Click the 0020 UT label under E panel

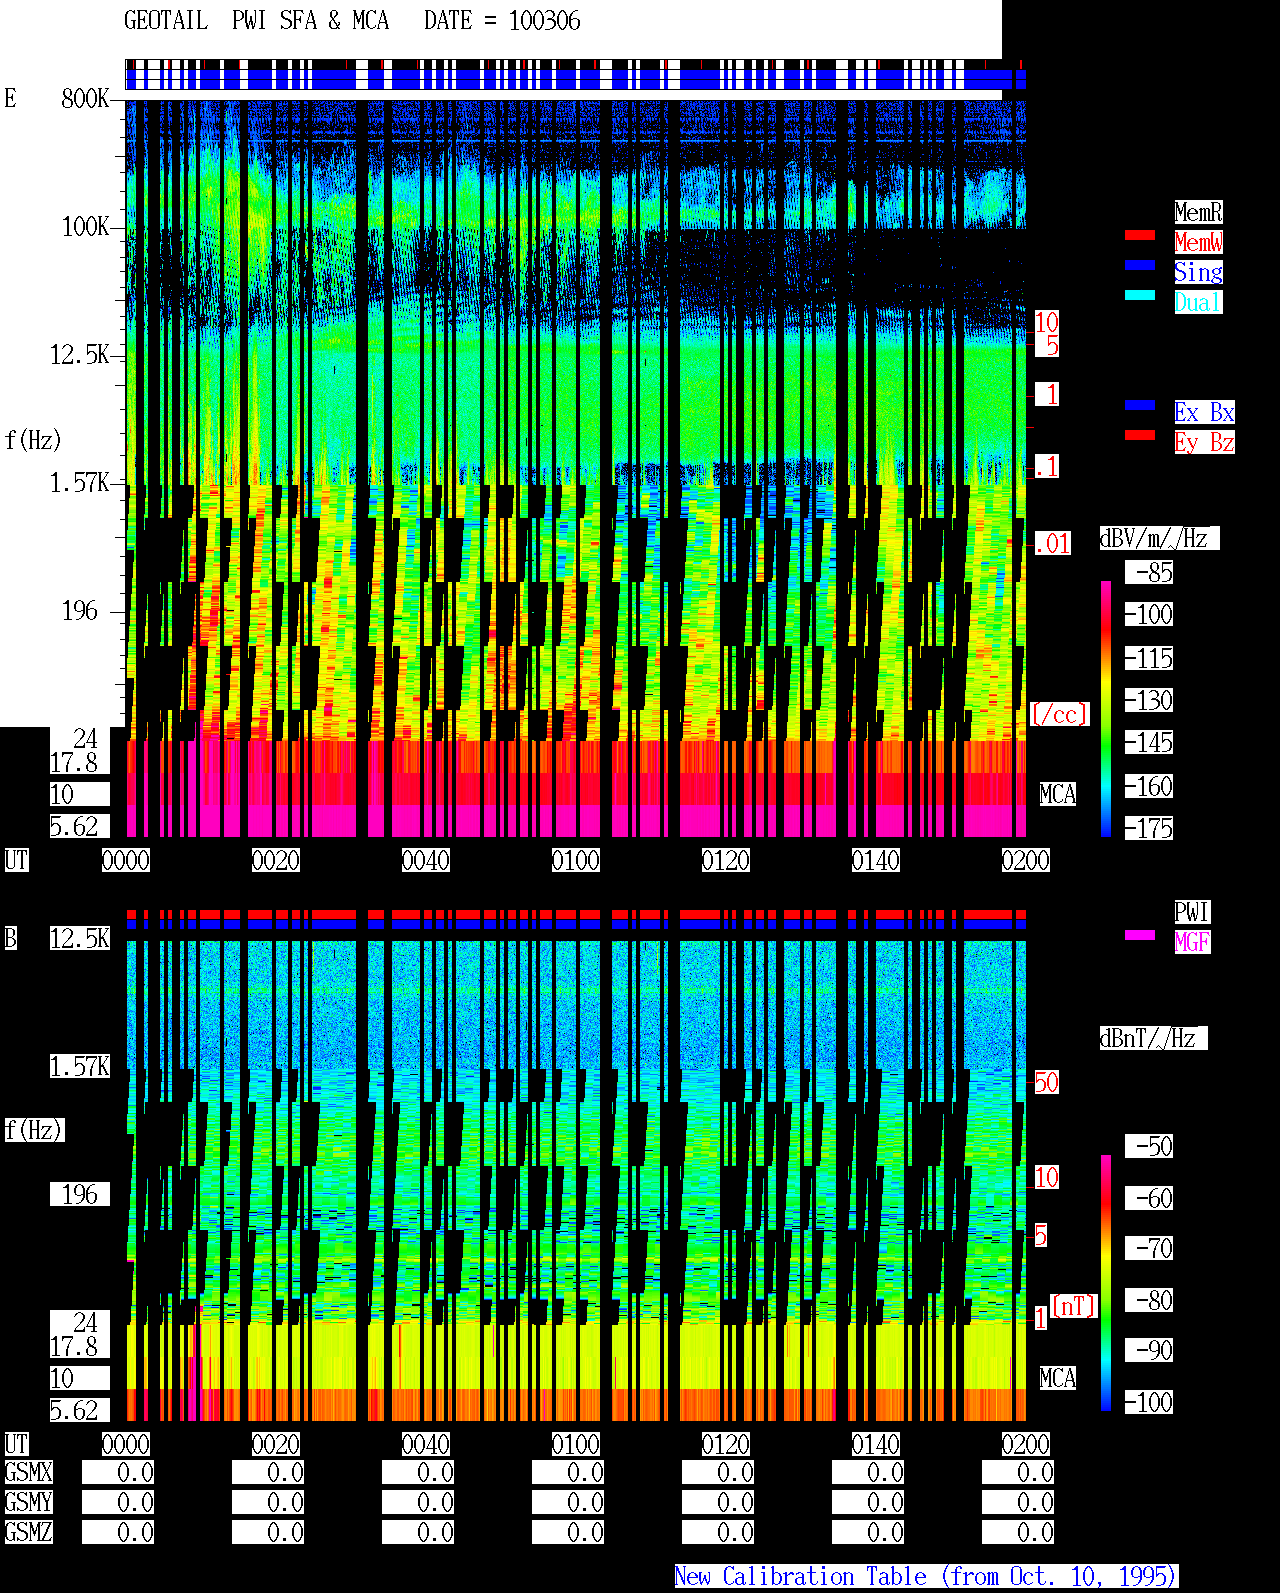click(276, 860)
